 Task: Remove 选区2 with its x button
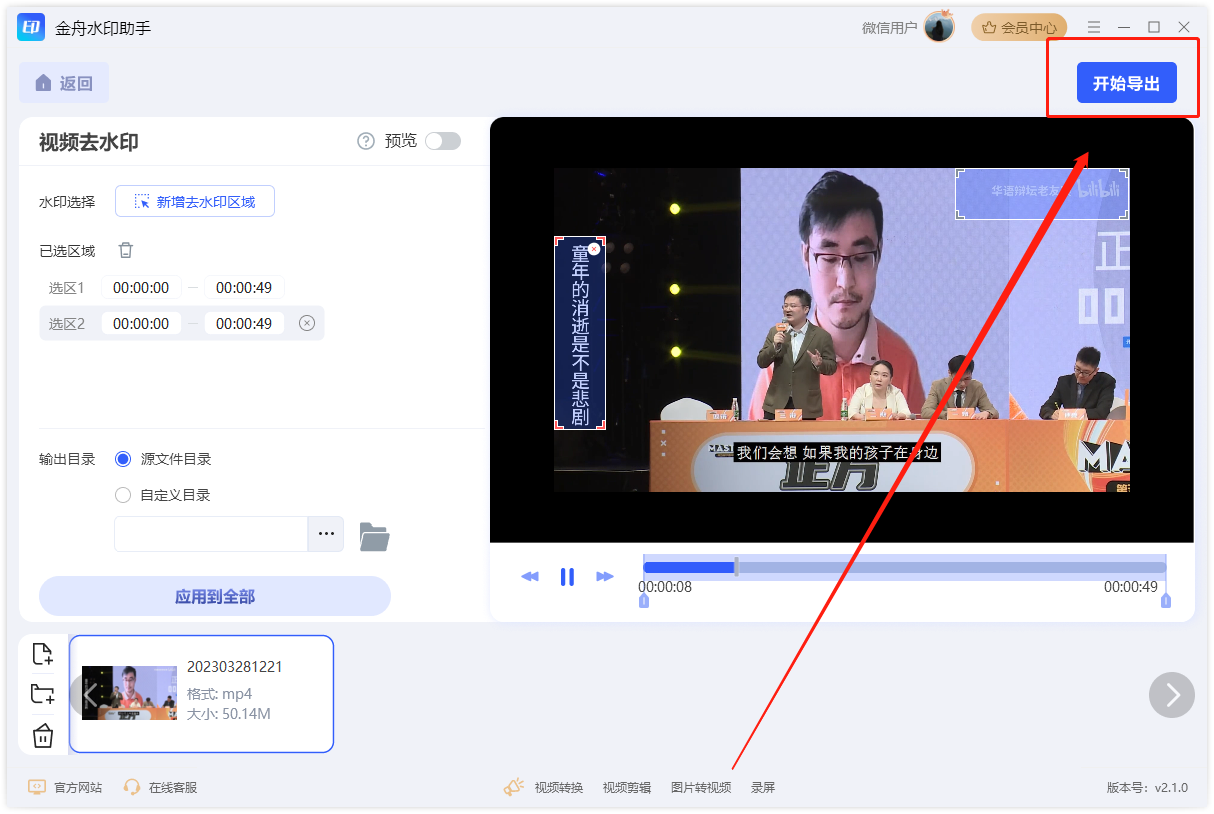(306, 323)
